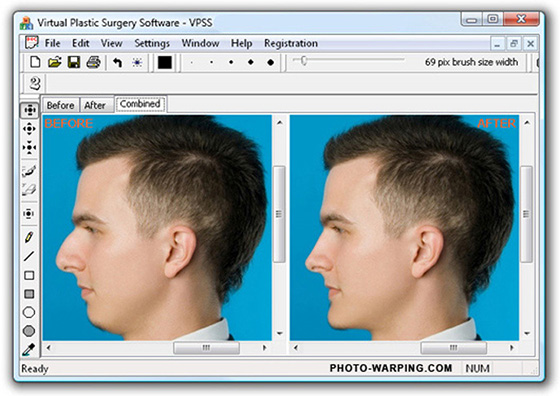Select the empty rectangle shape tool
The width and height of the screenshot is (560, 396).
tap(29, 275)
